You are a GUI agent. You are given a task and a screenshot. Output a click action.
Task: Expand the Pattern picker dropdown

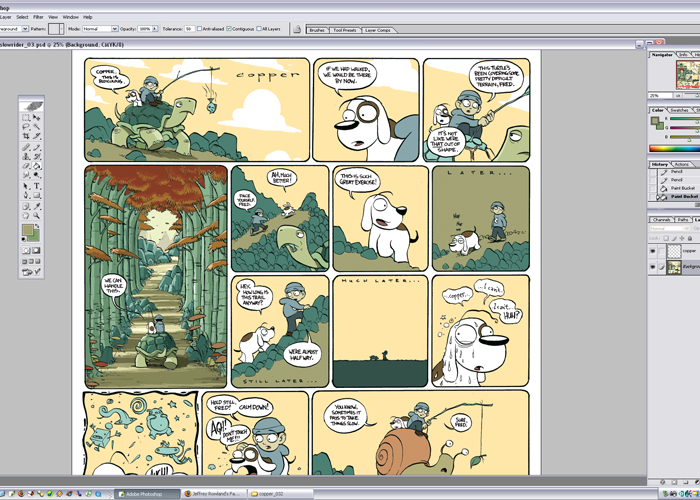(61, 29)
